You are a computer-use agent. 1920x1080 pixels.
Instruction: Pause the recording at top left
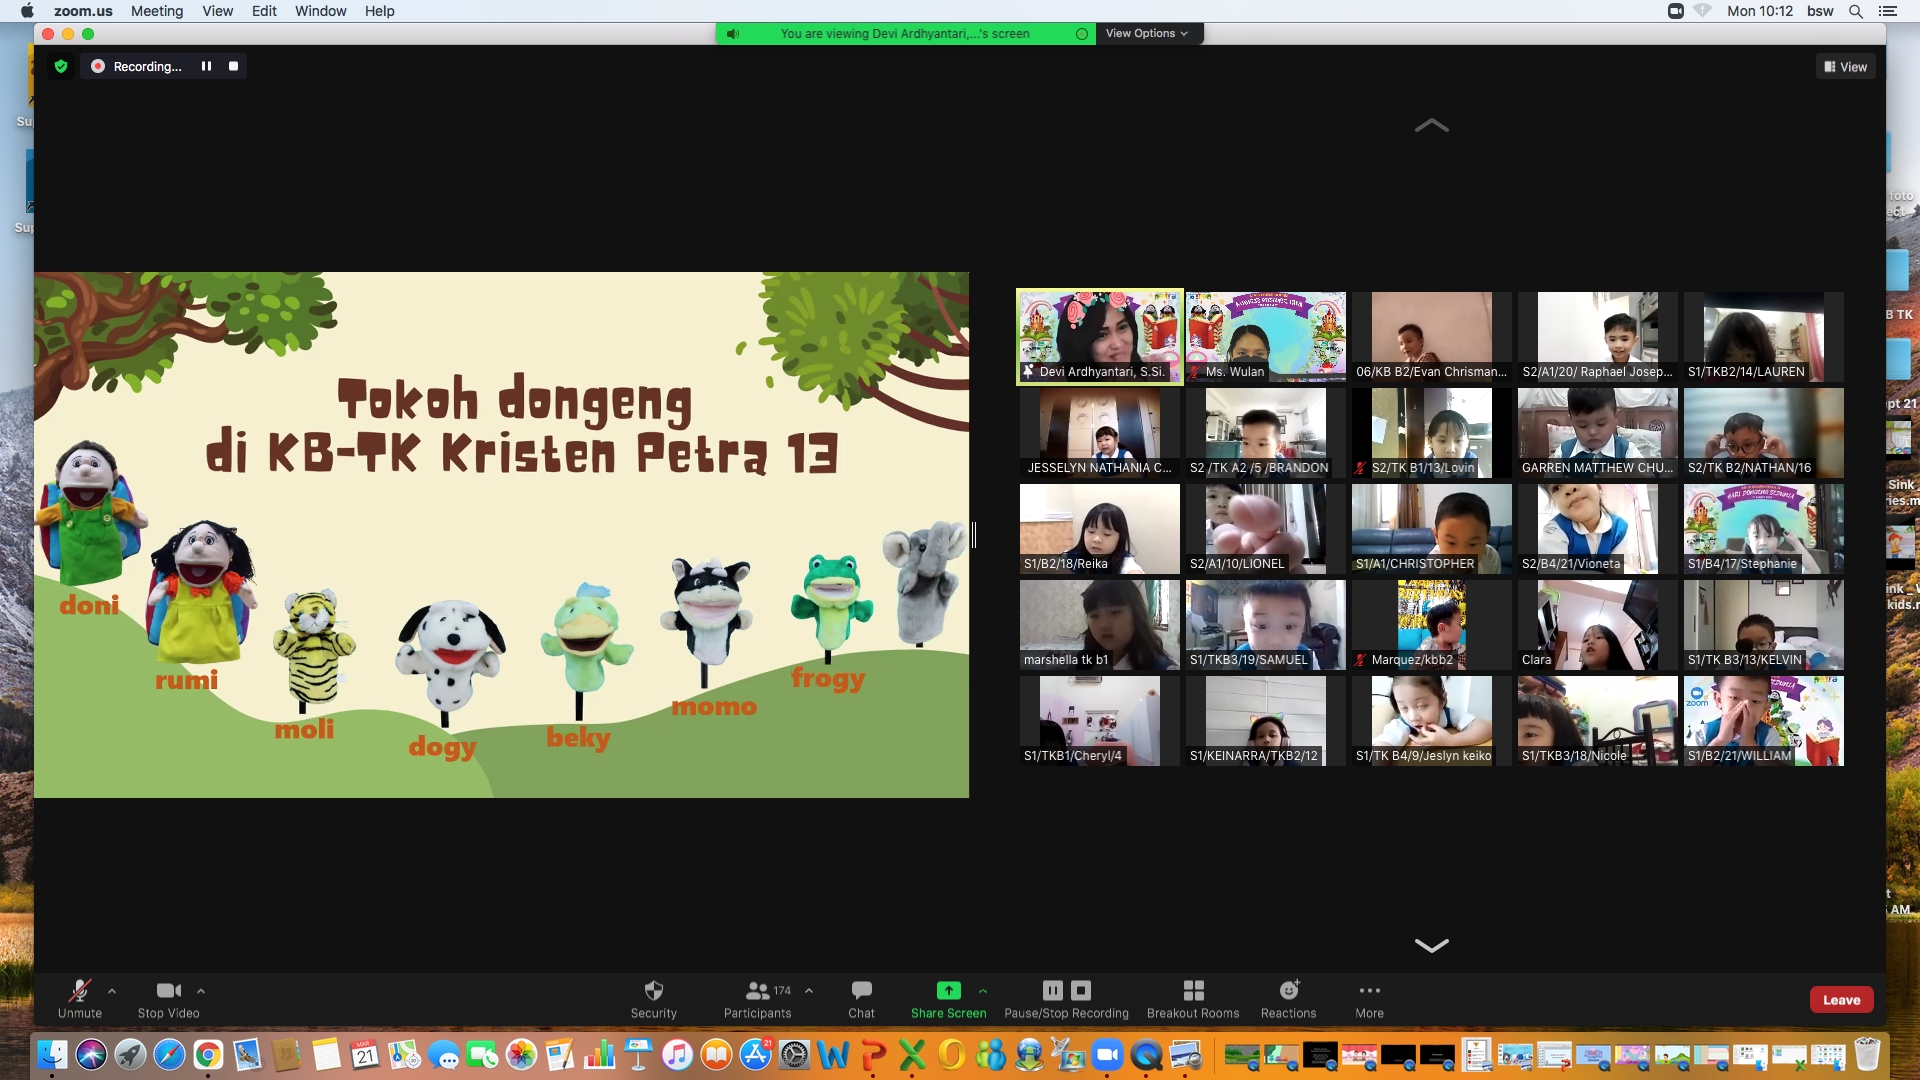click(206, 66)
